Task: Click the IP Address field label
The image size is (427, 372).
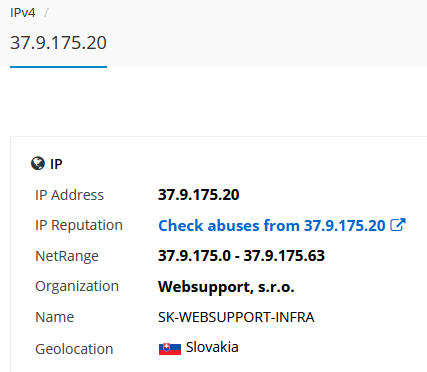Action: (69, 195)
